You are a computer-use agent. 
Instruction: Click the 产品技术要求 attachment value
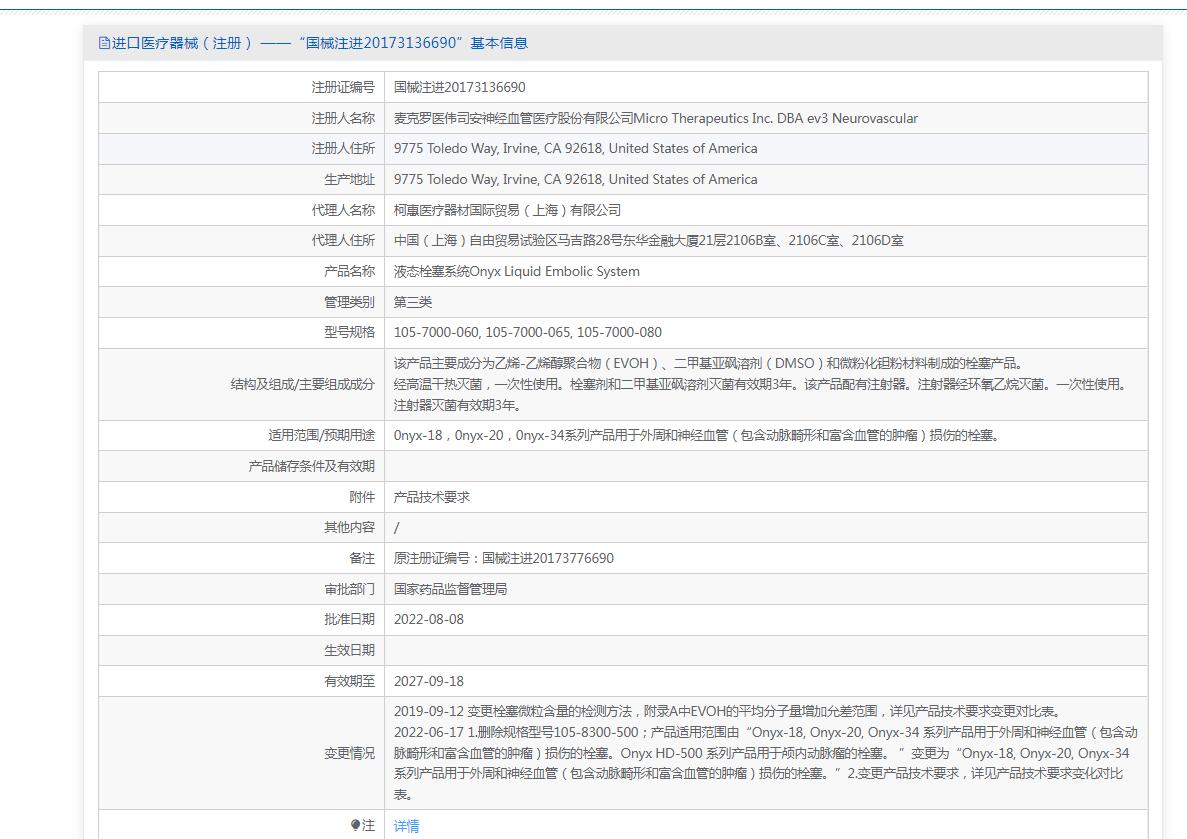[x=431, y=497]
